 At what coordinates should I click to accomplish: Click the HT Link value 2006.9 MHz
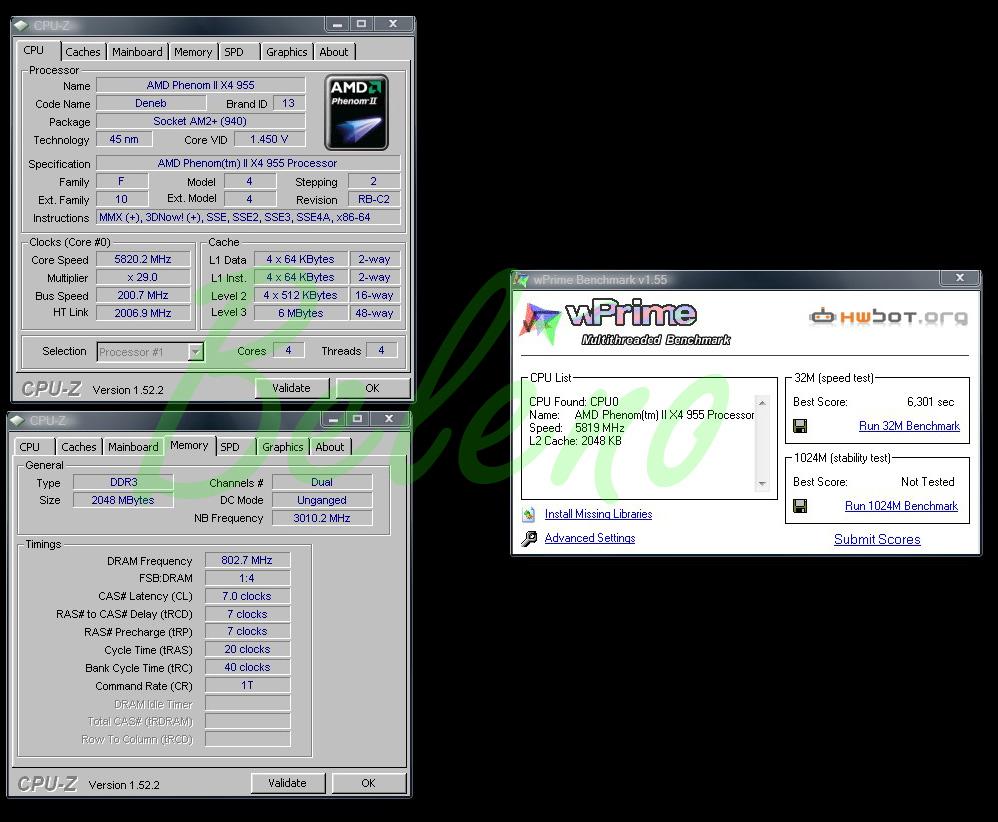point(143,313)
